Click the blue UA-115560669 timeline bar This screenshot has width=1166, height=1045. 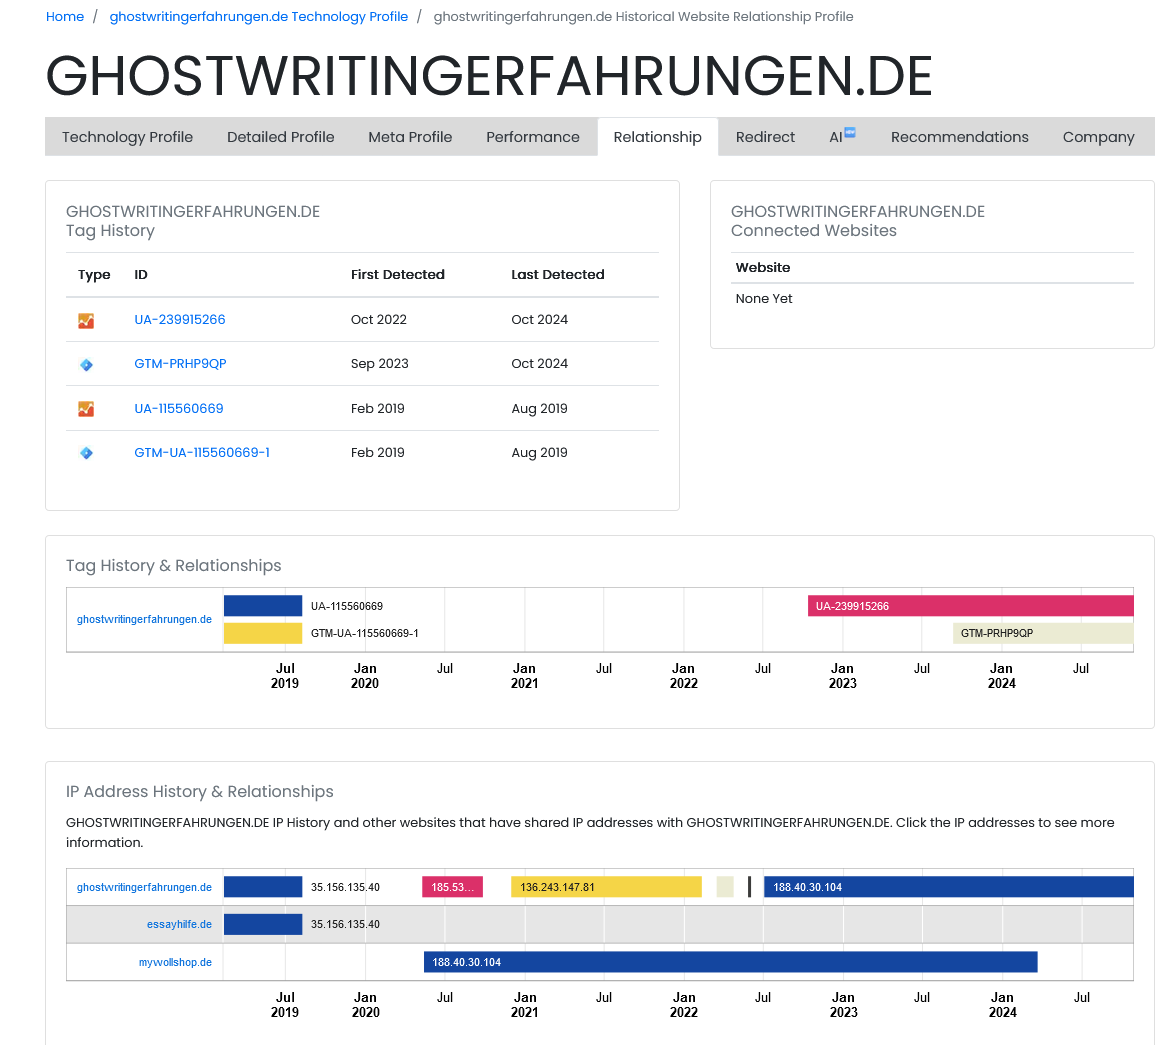click(262, 605)
